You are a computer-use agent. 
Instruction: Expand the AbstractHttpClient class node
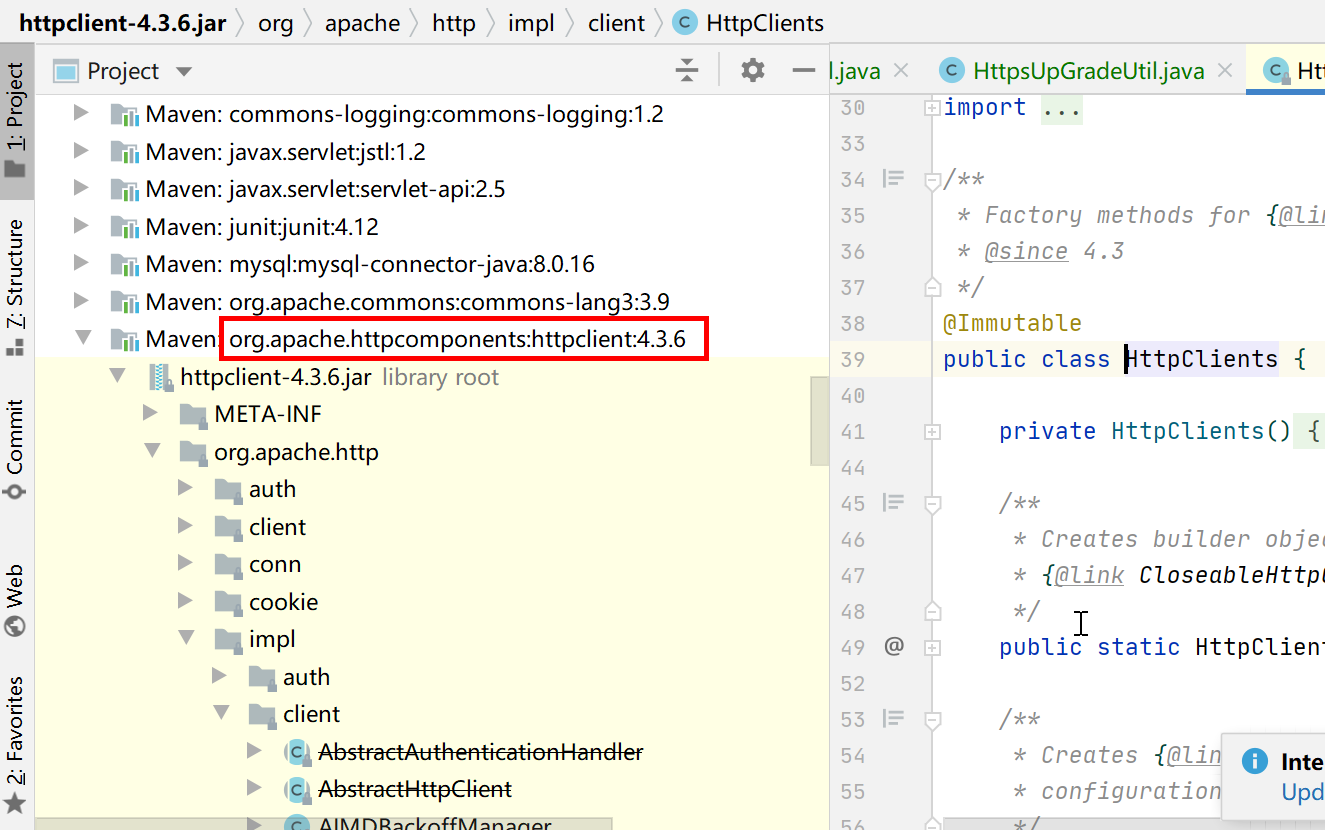pyautogui.click(x=254, y=789)
